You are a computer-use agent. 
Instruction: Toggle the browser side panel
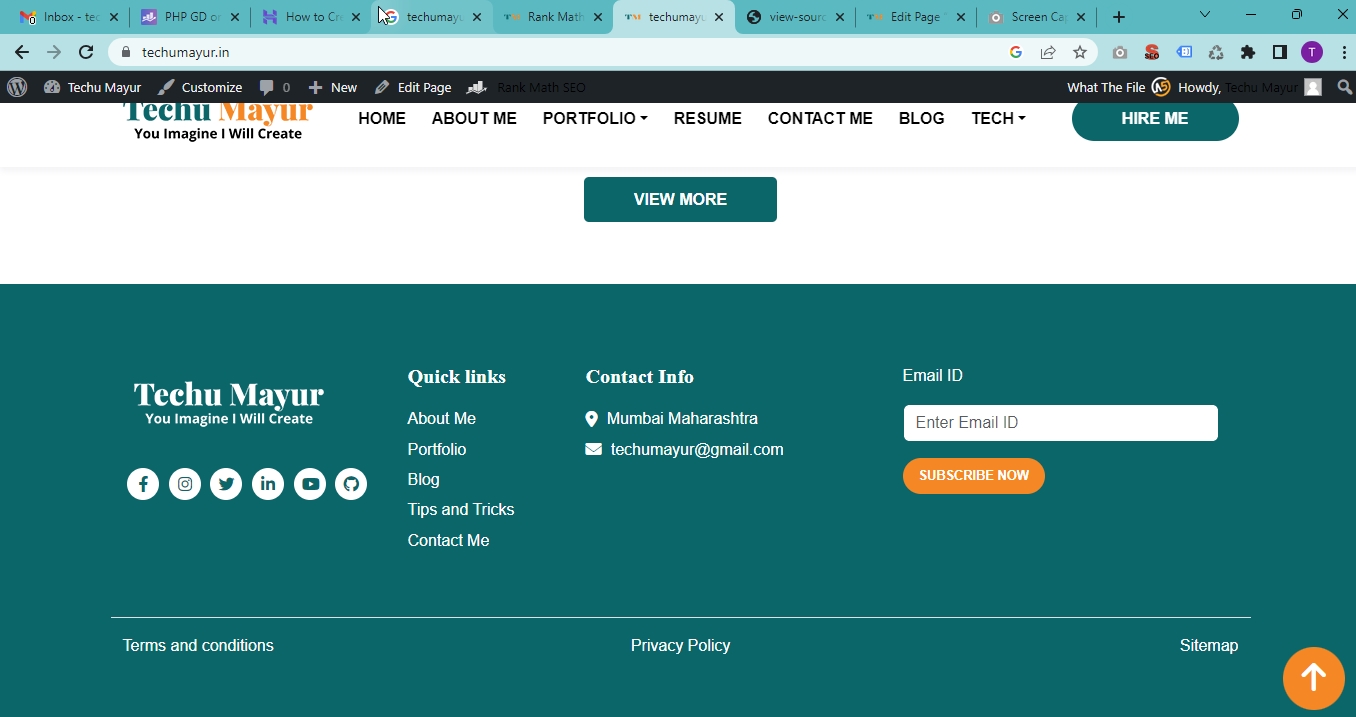click(1280, 52)
